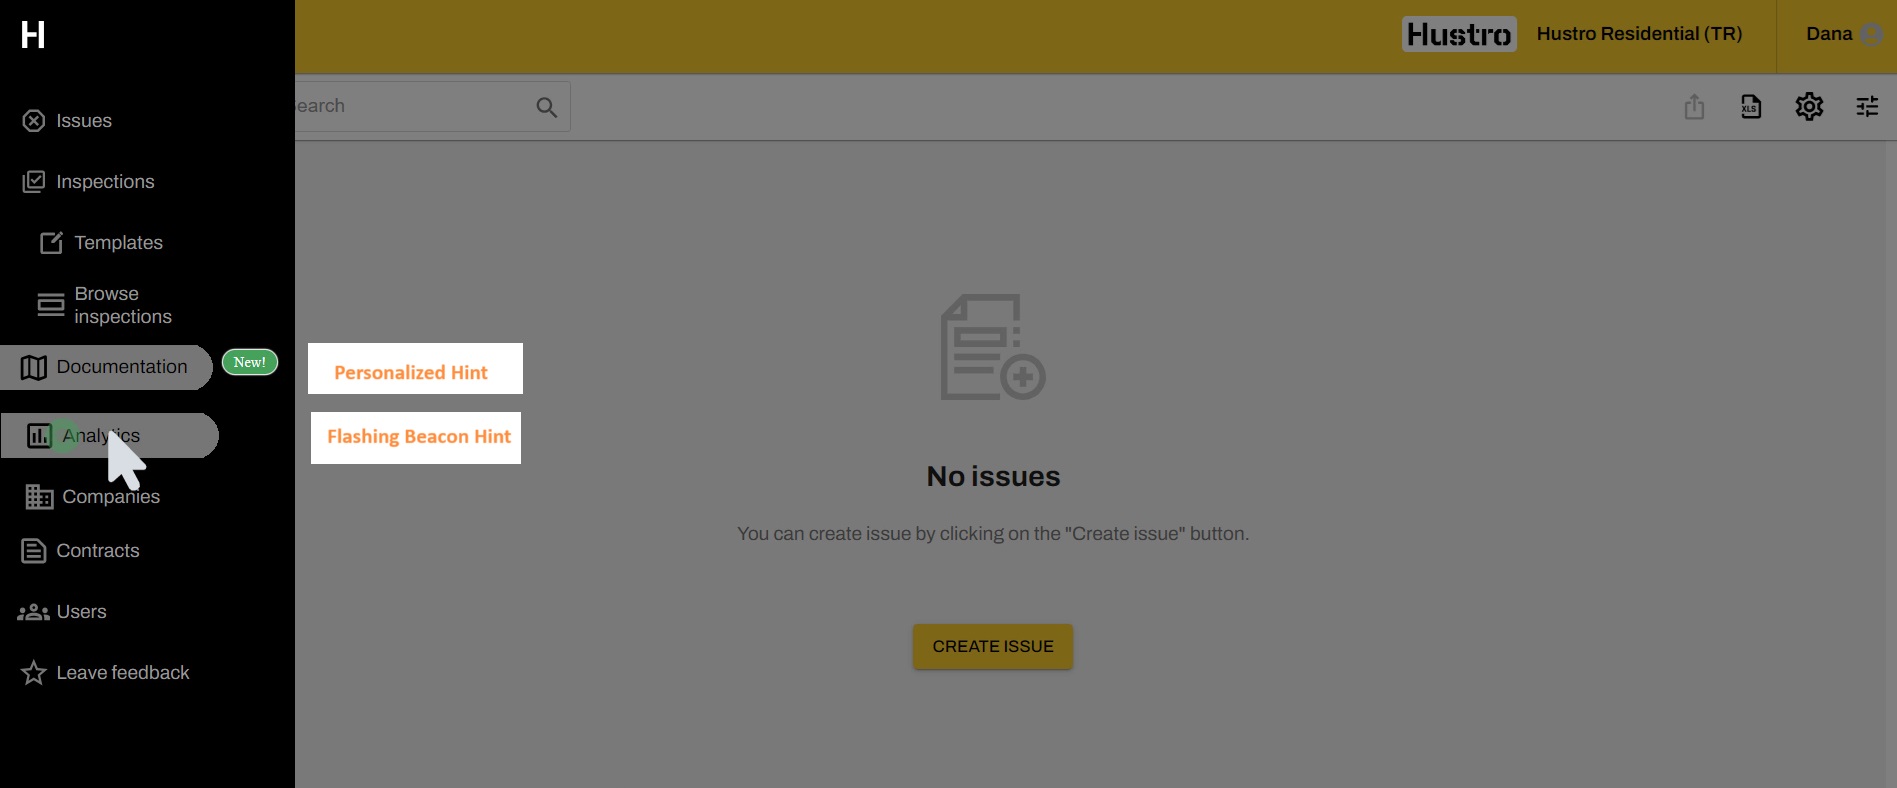Open inspection Templates

point(117,243)
